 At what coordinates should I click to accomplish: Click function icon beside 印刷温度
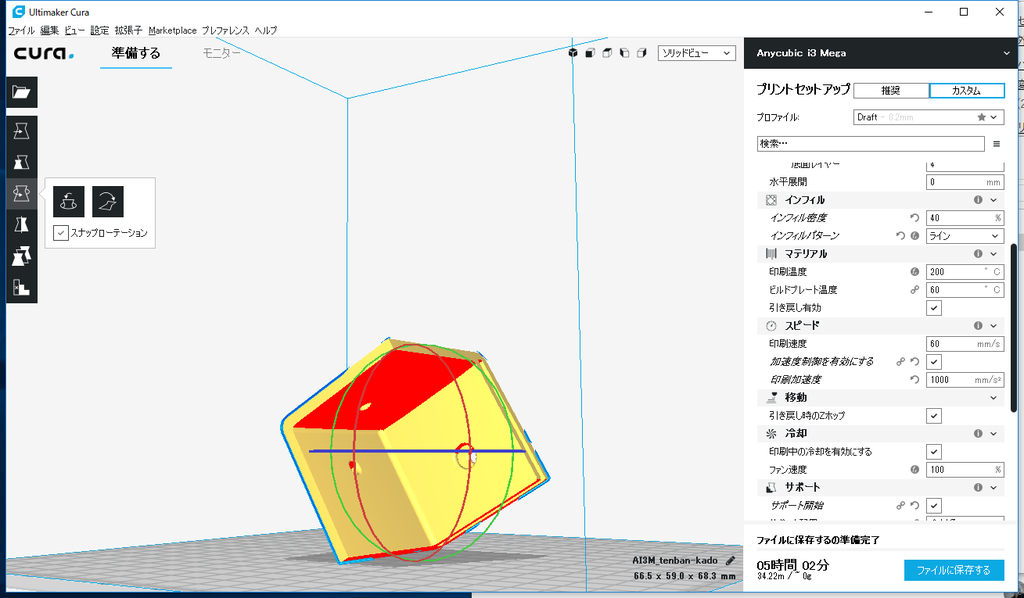tap(915, 272)
